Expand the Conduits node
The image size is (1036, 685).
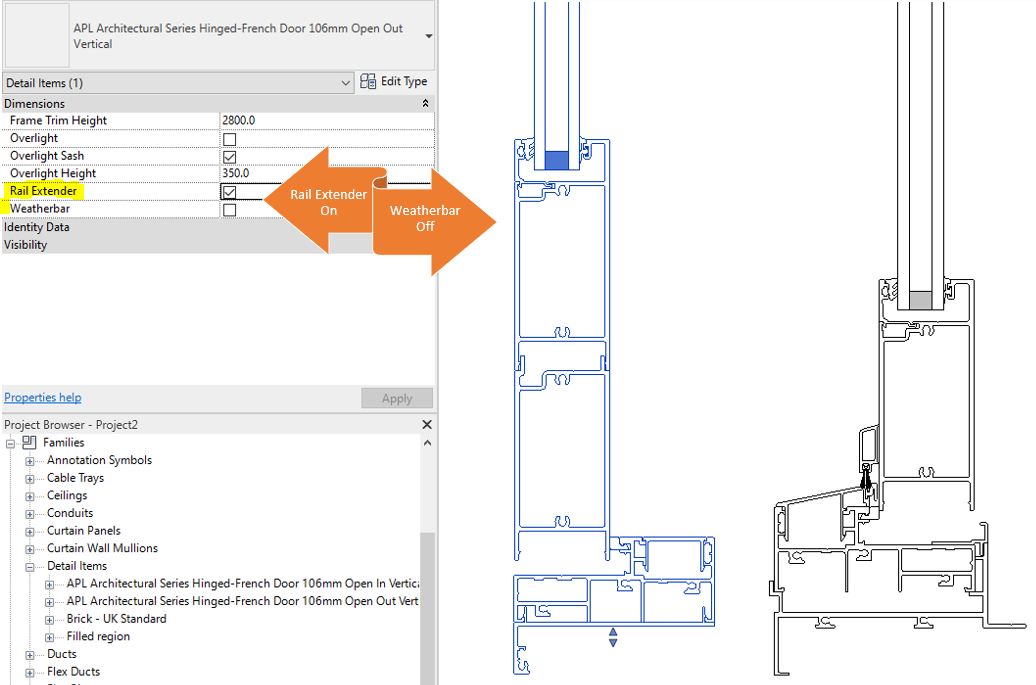(x=30, y=514)
